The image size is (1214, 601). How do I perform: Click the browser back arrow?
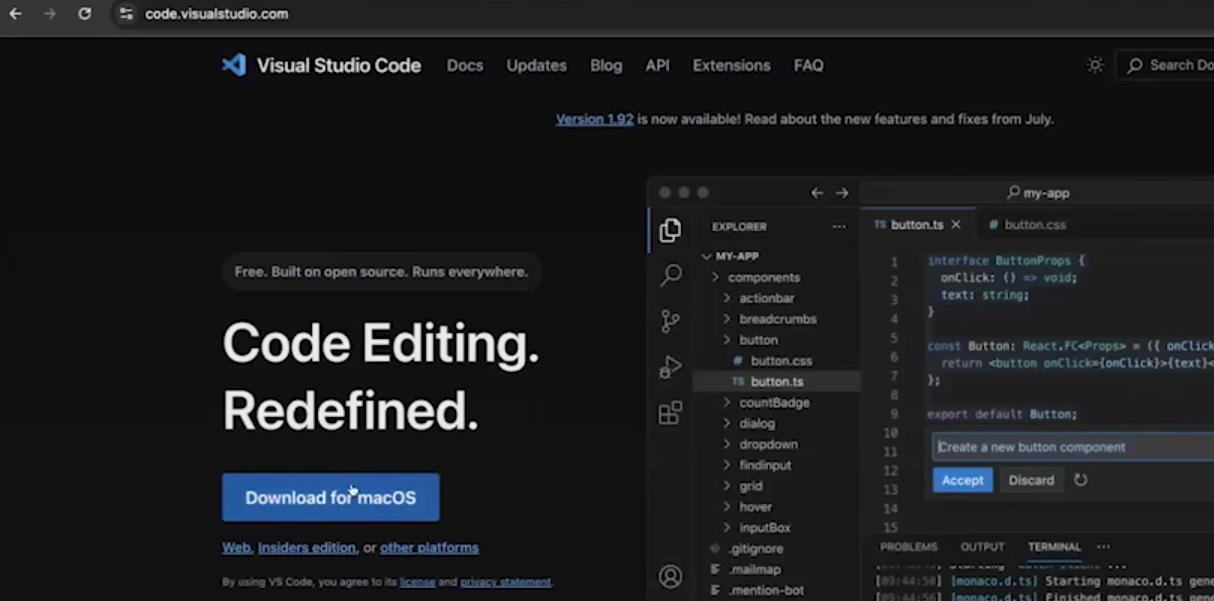(15, 14)
